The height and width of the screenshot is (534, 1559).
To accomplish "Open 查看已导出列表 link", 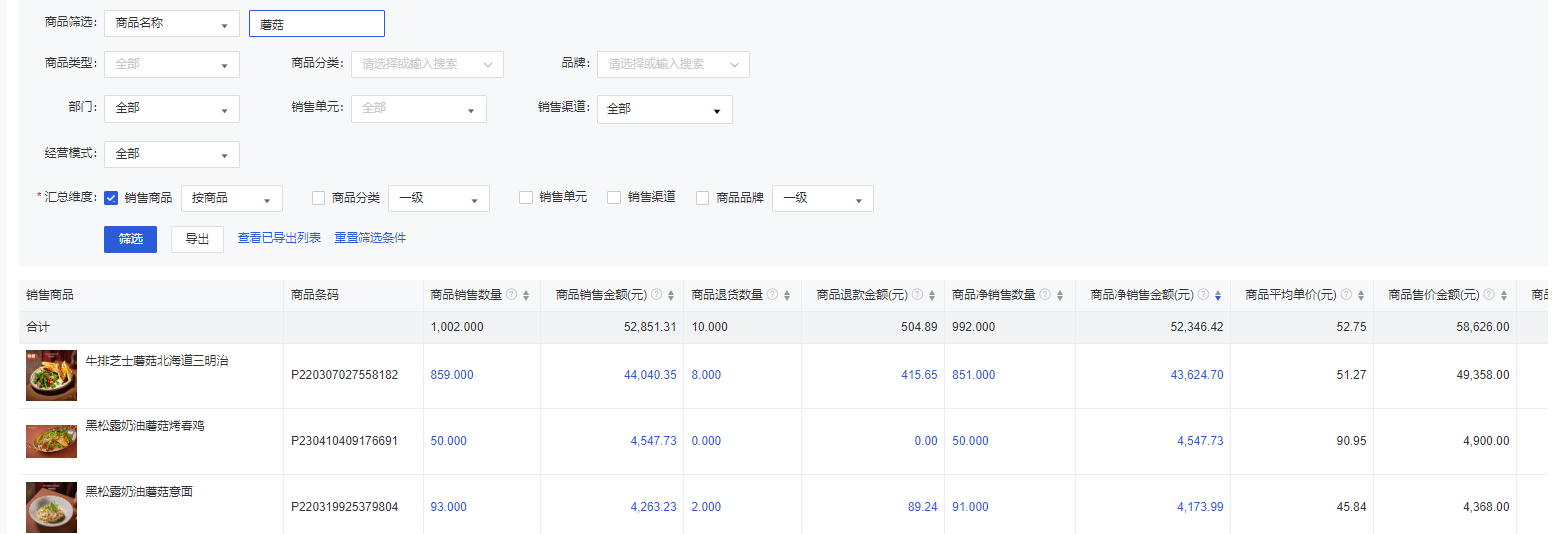I will tap(279, 238).
